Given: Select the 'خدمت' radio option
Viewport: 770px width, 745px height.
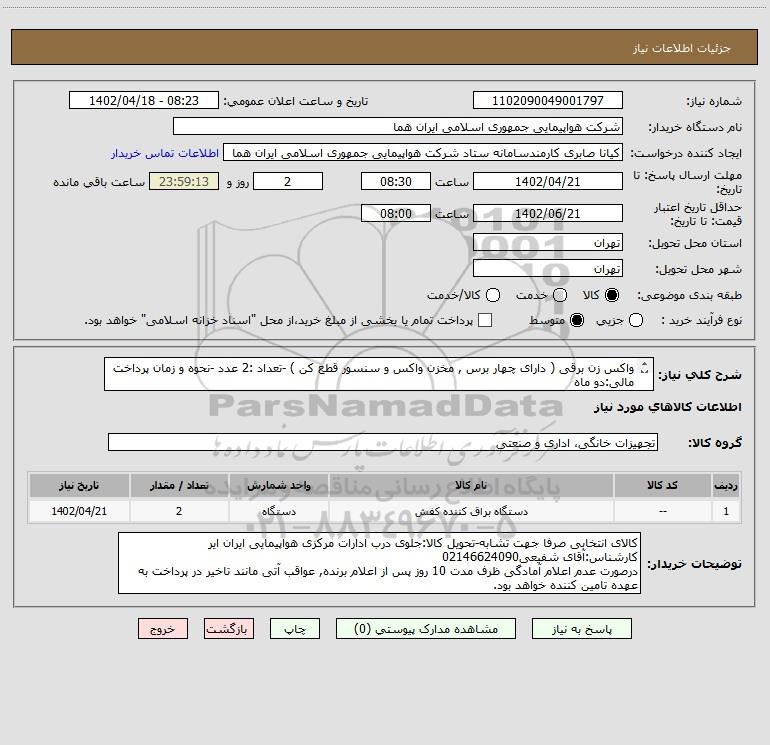Looking at the screenshot, I should [559, 296].
